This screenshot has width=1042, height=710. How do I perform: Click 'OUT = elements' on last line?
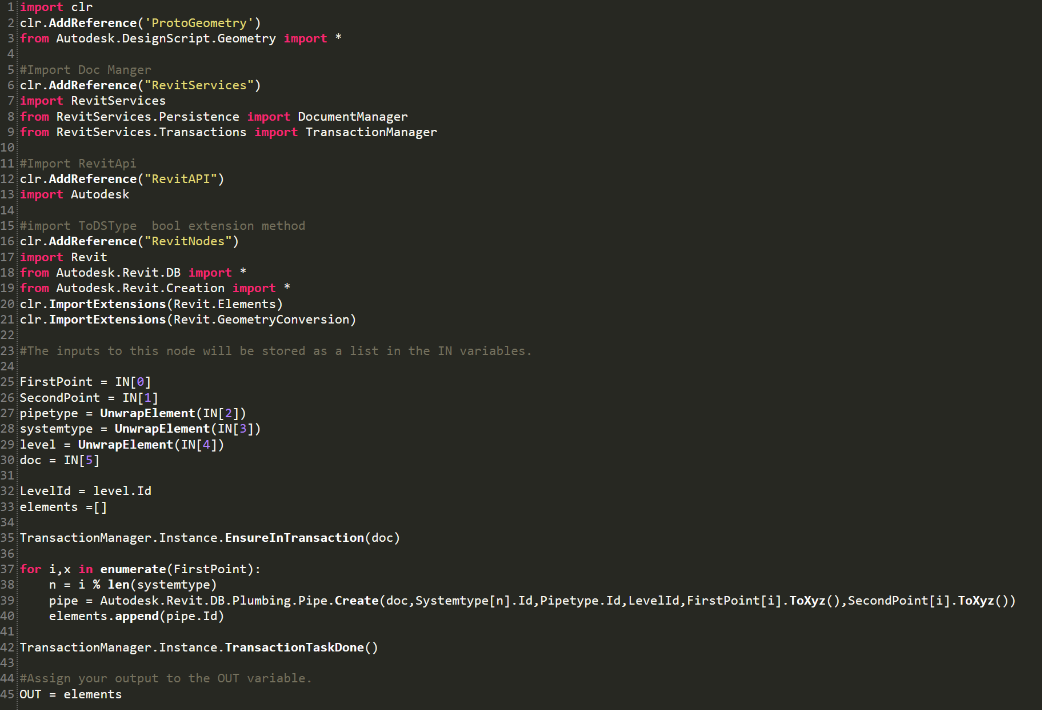point(70,694)
